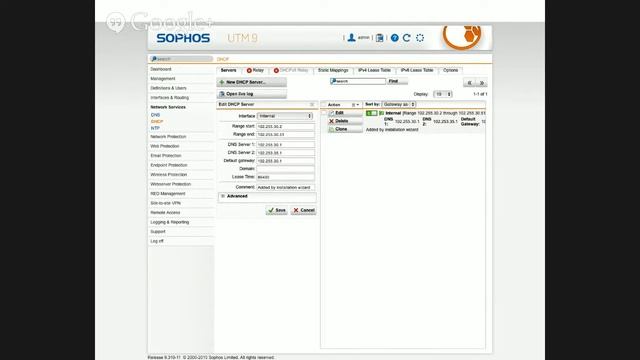Switch to the Servers tab
Screen dimensions: 640x360
tap(229, 70)
